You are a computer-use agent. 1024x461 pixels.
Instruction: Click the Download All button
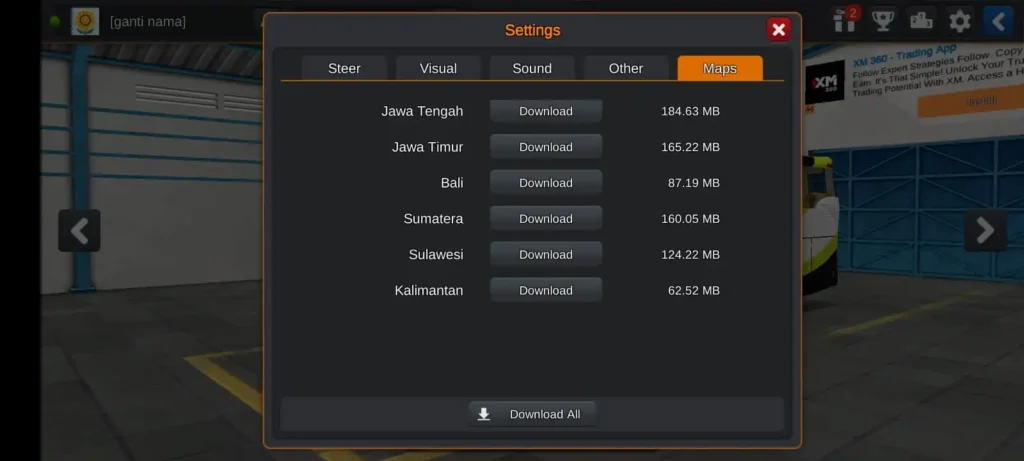click(532, 414)
